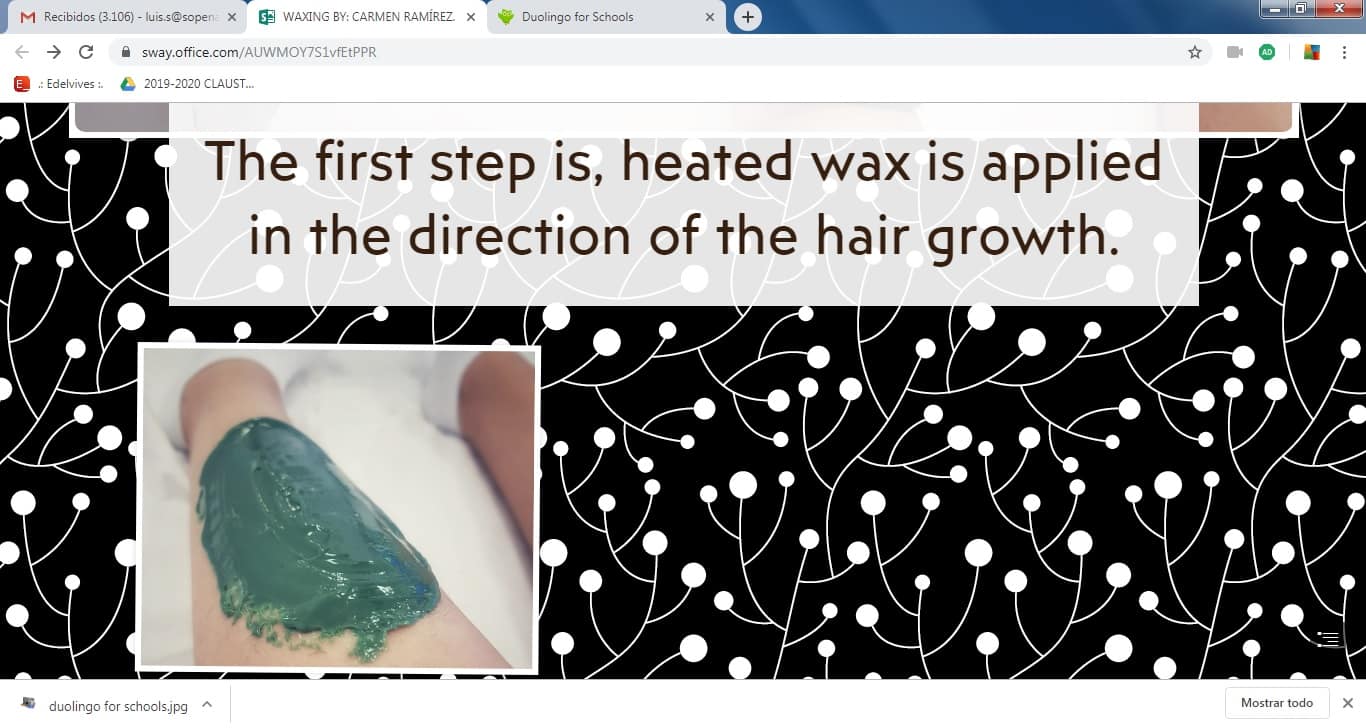
Task: Open the Sway navigation outline icon
Action: pos(1327,637)
